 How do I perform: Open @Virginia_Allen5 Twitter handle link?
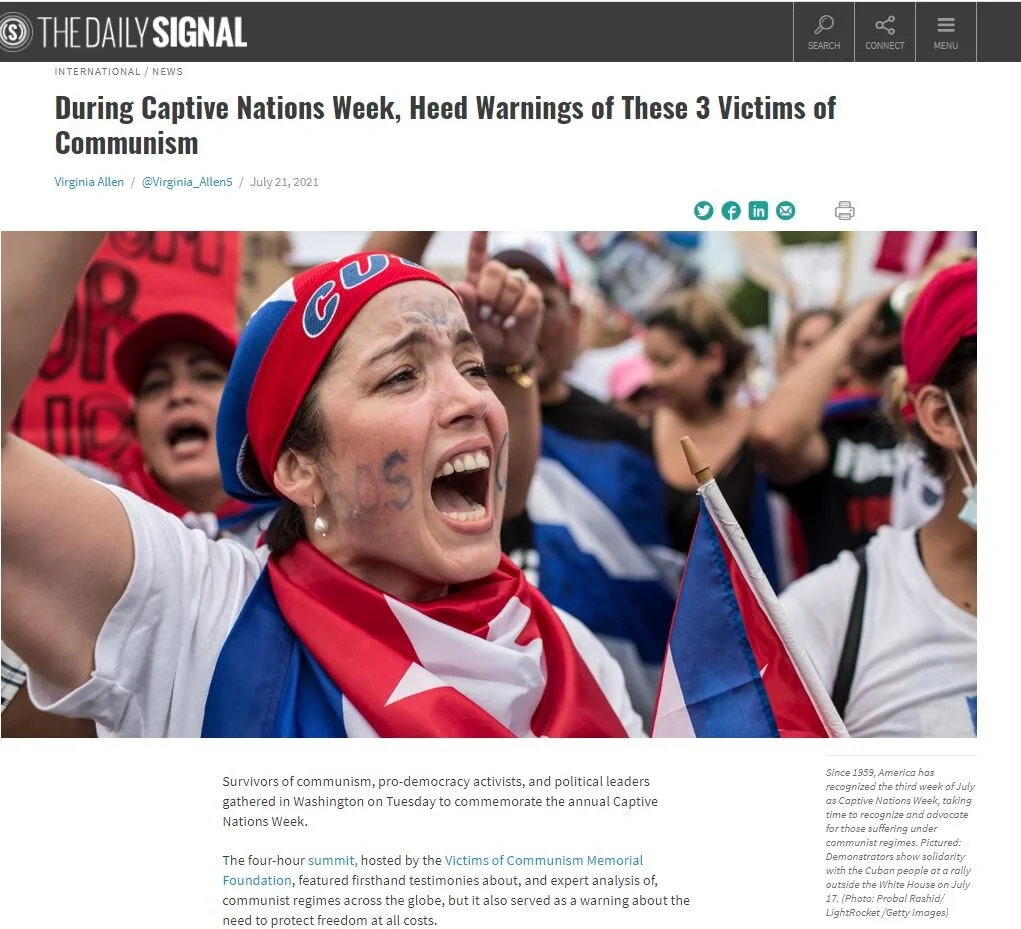click(187, 182)
